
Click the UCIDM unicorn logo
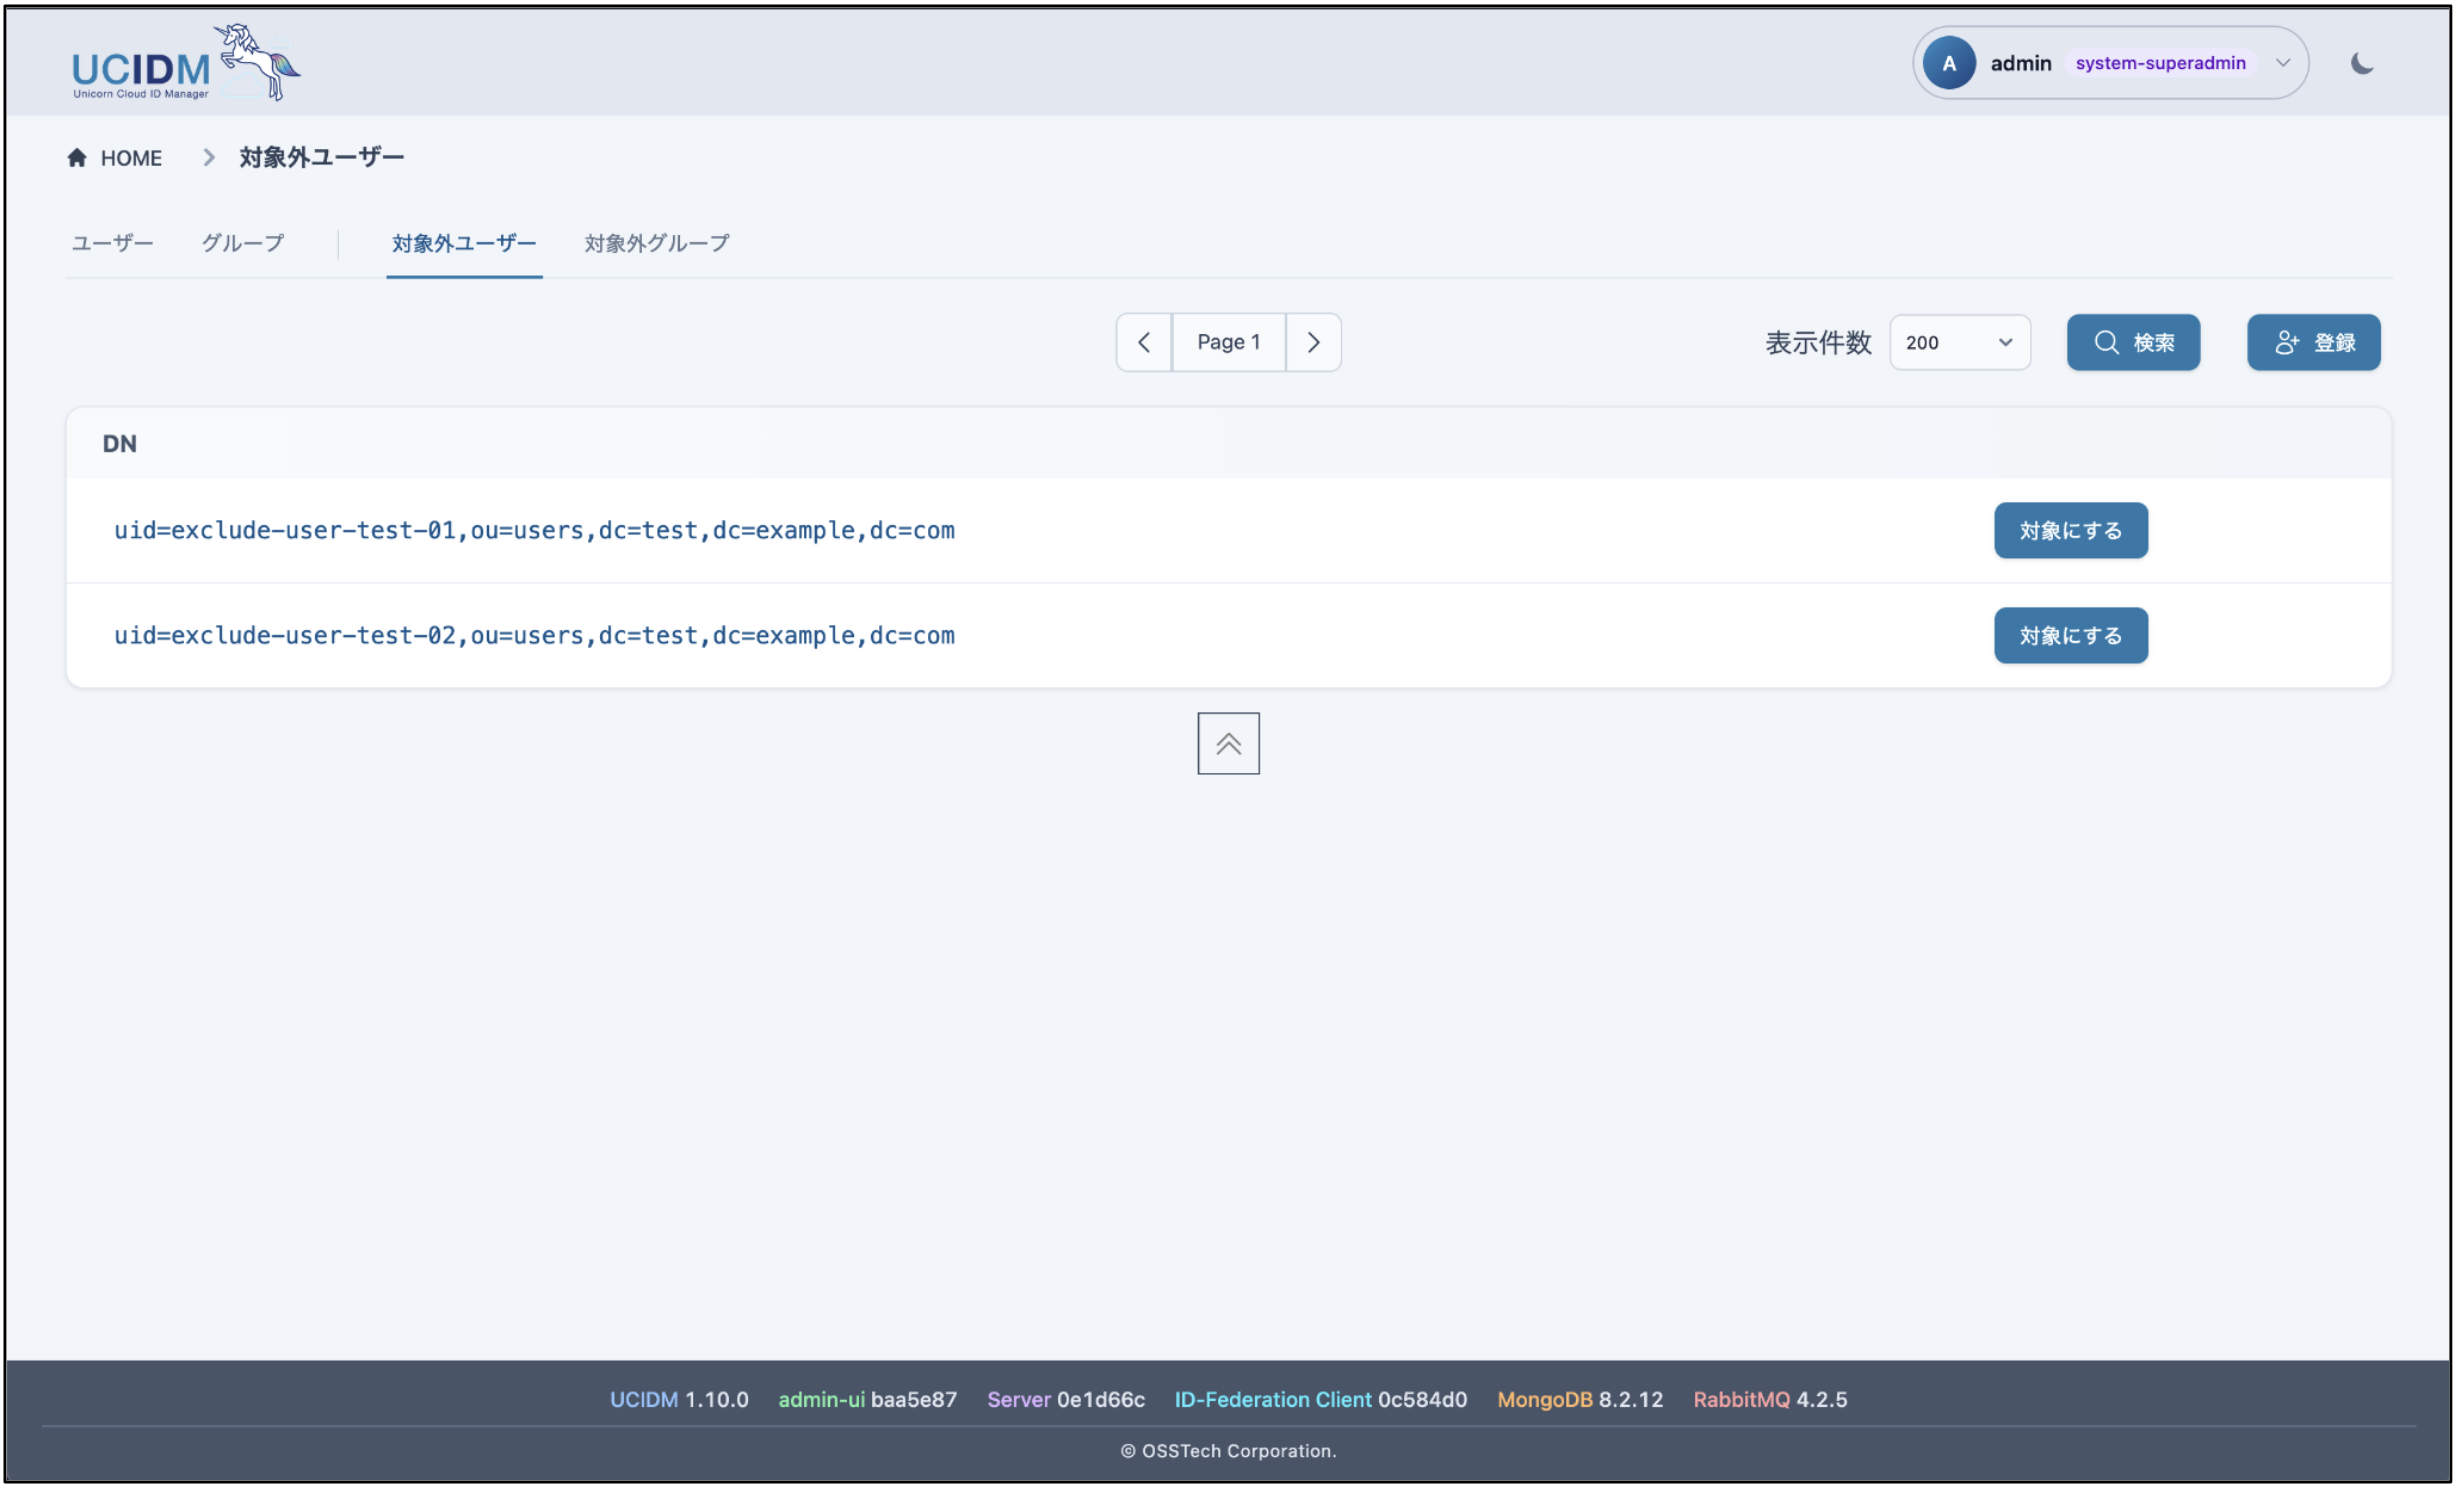coord(186,62)
